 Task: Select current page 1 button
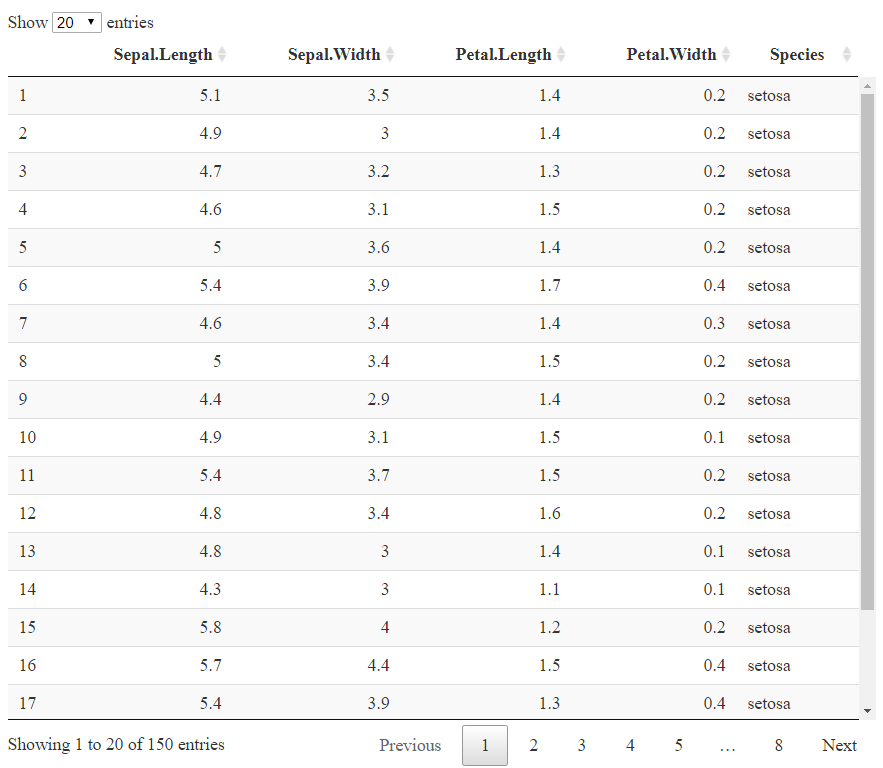(x=485, y=745)
